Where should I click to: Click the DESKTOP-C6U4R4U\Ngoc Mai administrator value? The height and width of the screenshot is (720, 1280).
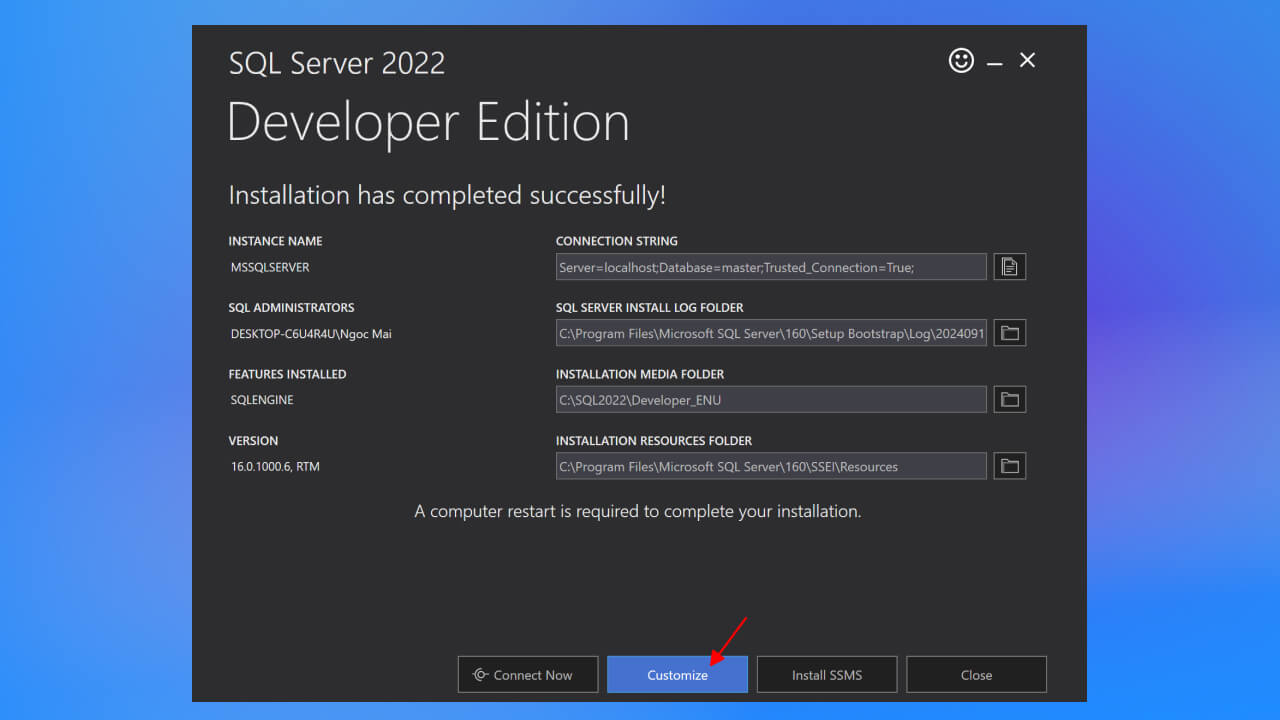[311, 334]
